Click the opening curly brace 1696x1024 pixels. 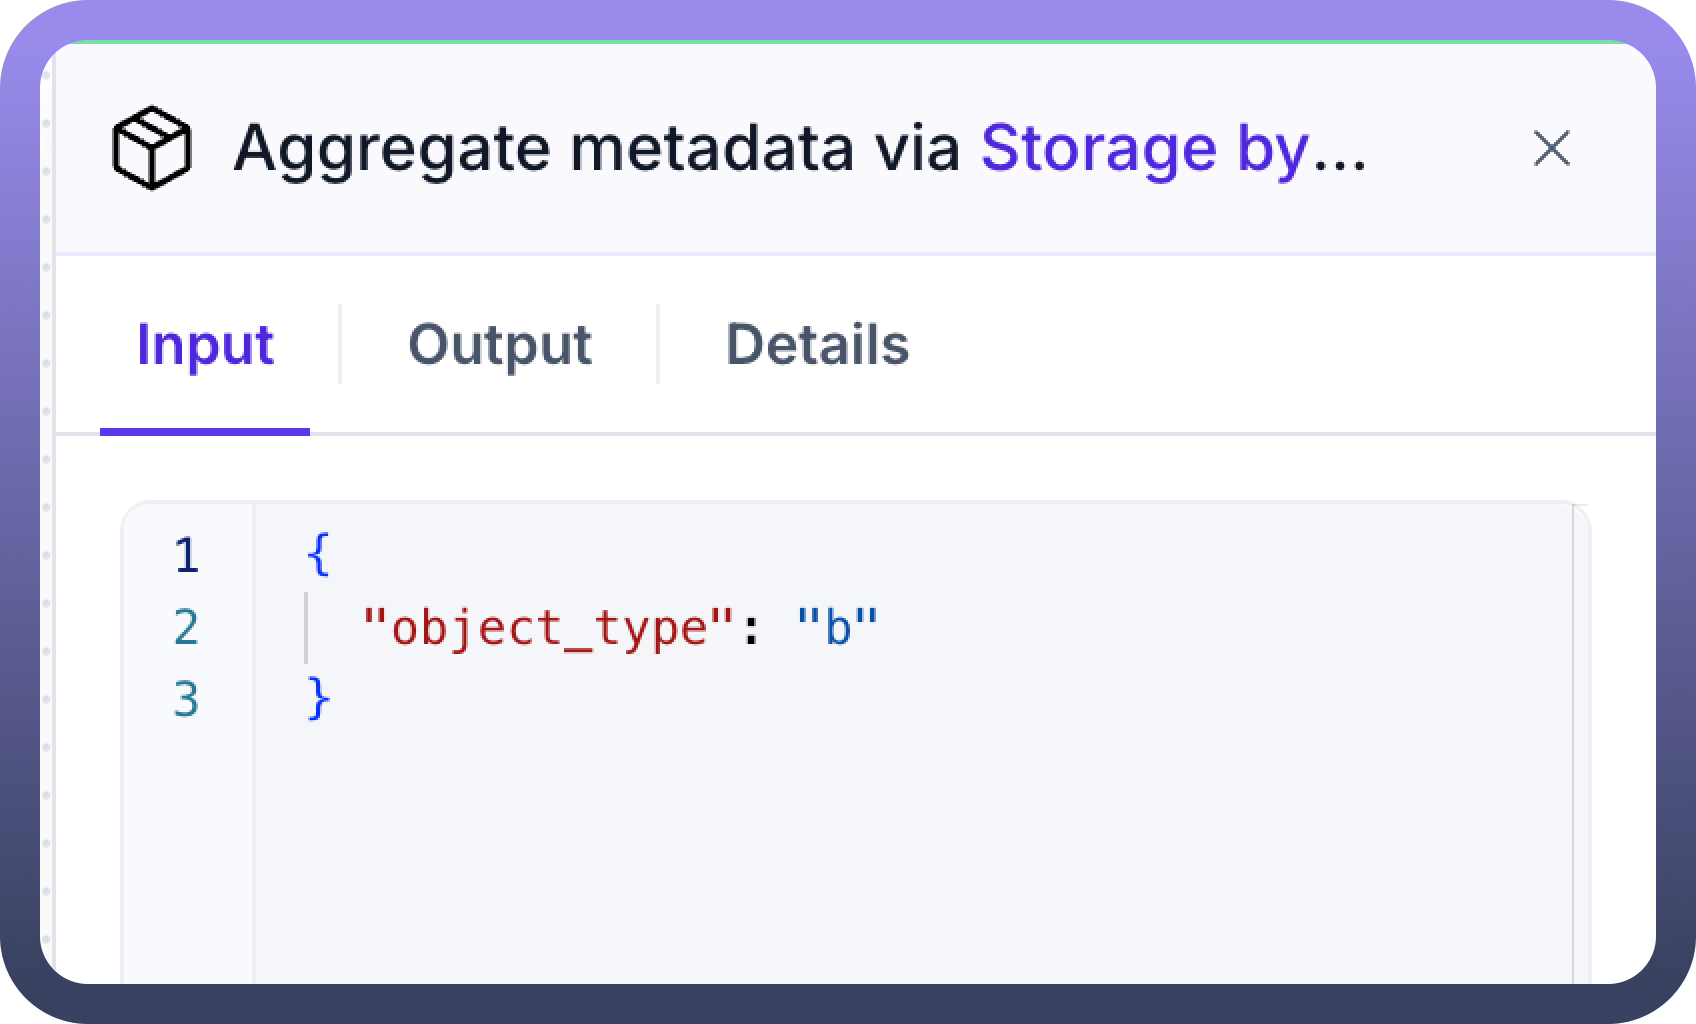(x=318, y=556)
